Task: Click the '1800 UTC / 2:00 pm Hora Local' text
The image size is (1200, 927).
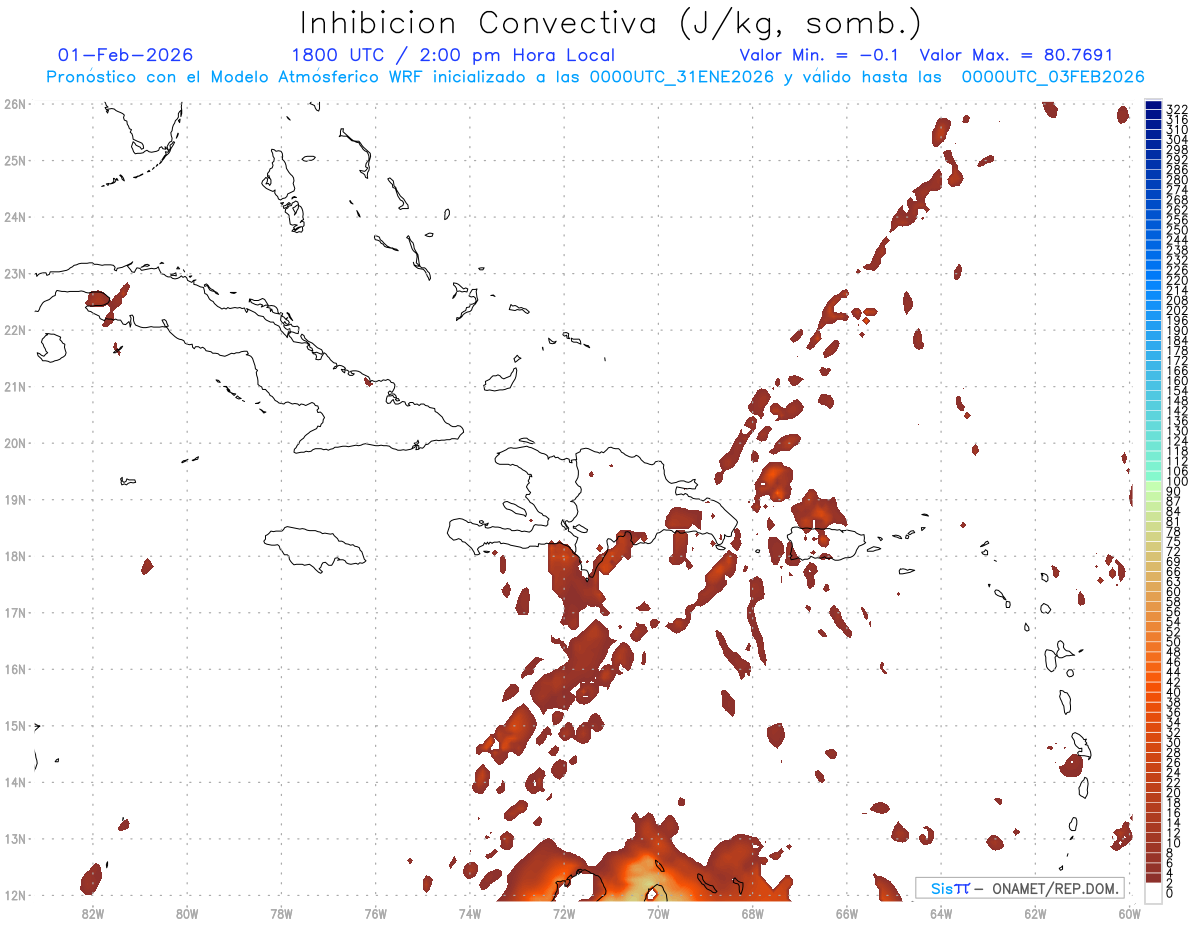Action: pos(453,55)
